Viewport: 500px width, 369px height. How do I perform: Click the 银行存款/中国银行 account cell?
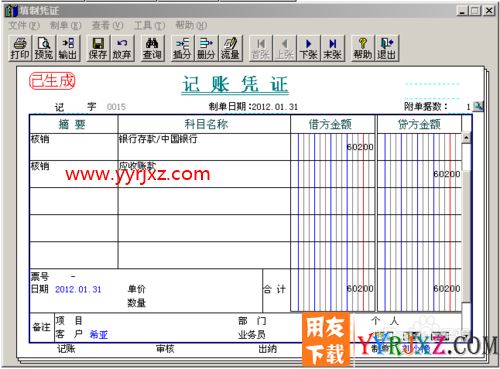(x=204, y=147)
